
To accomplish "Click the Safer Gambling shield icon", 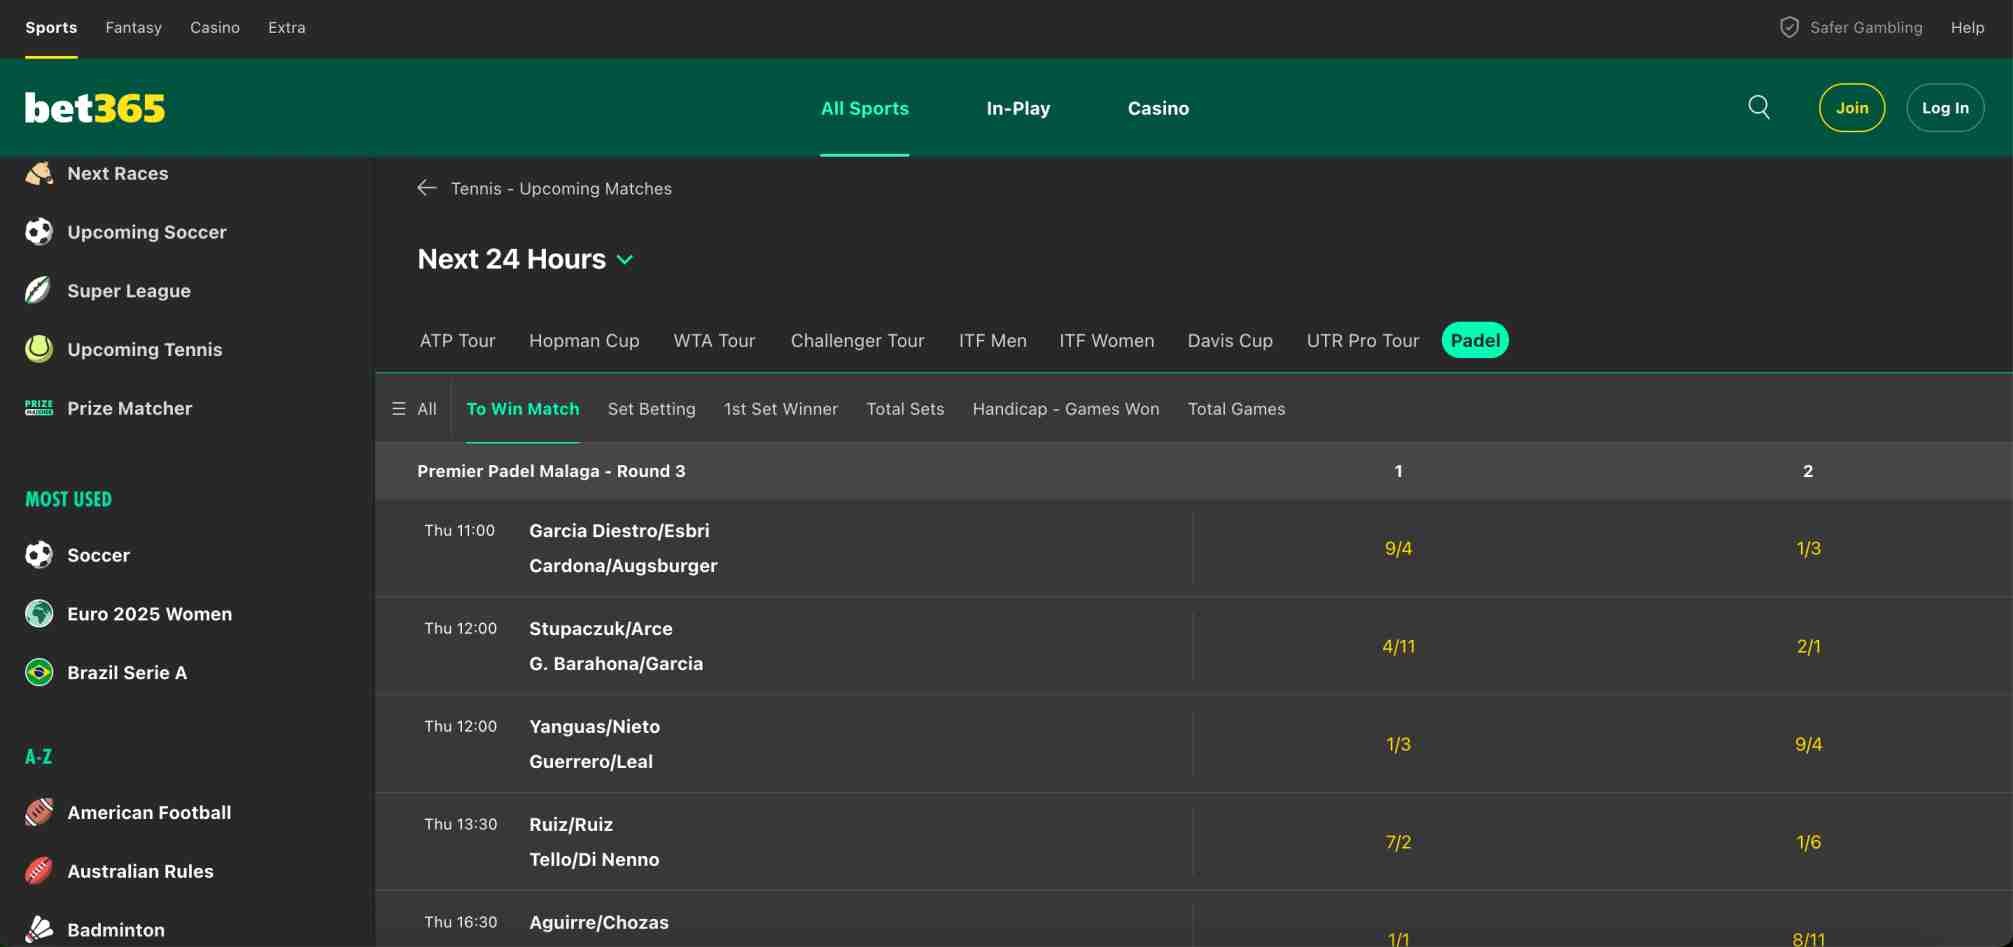I will point(1789,27).
